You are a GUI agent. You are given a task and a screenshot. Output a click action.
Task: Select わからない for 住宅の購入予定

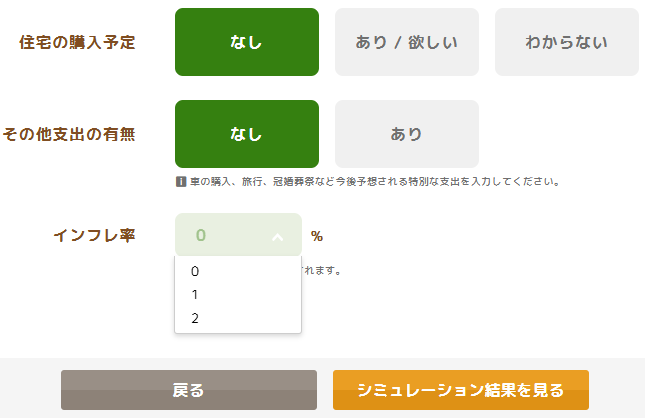click(x=567, y=42)
